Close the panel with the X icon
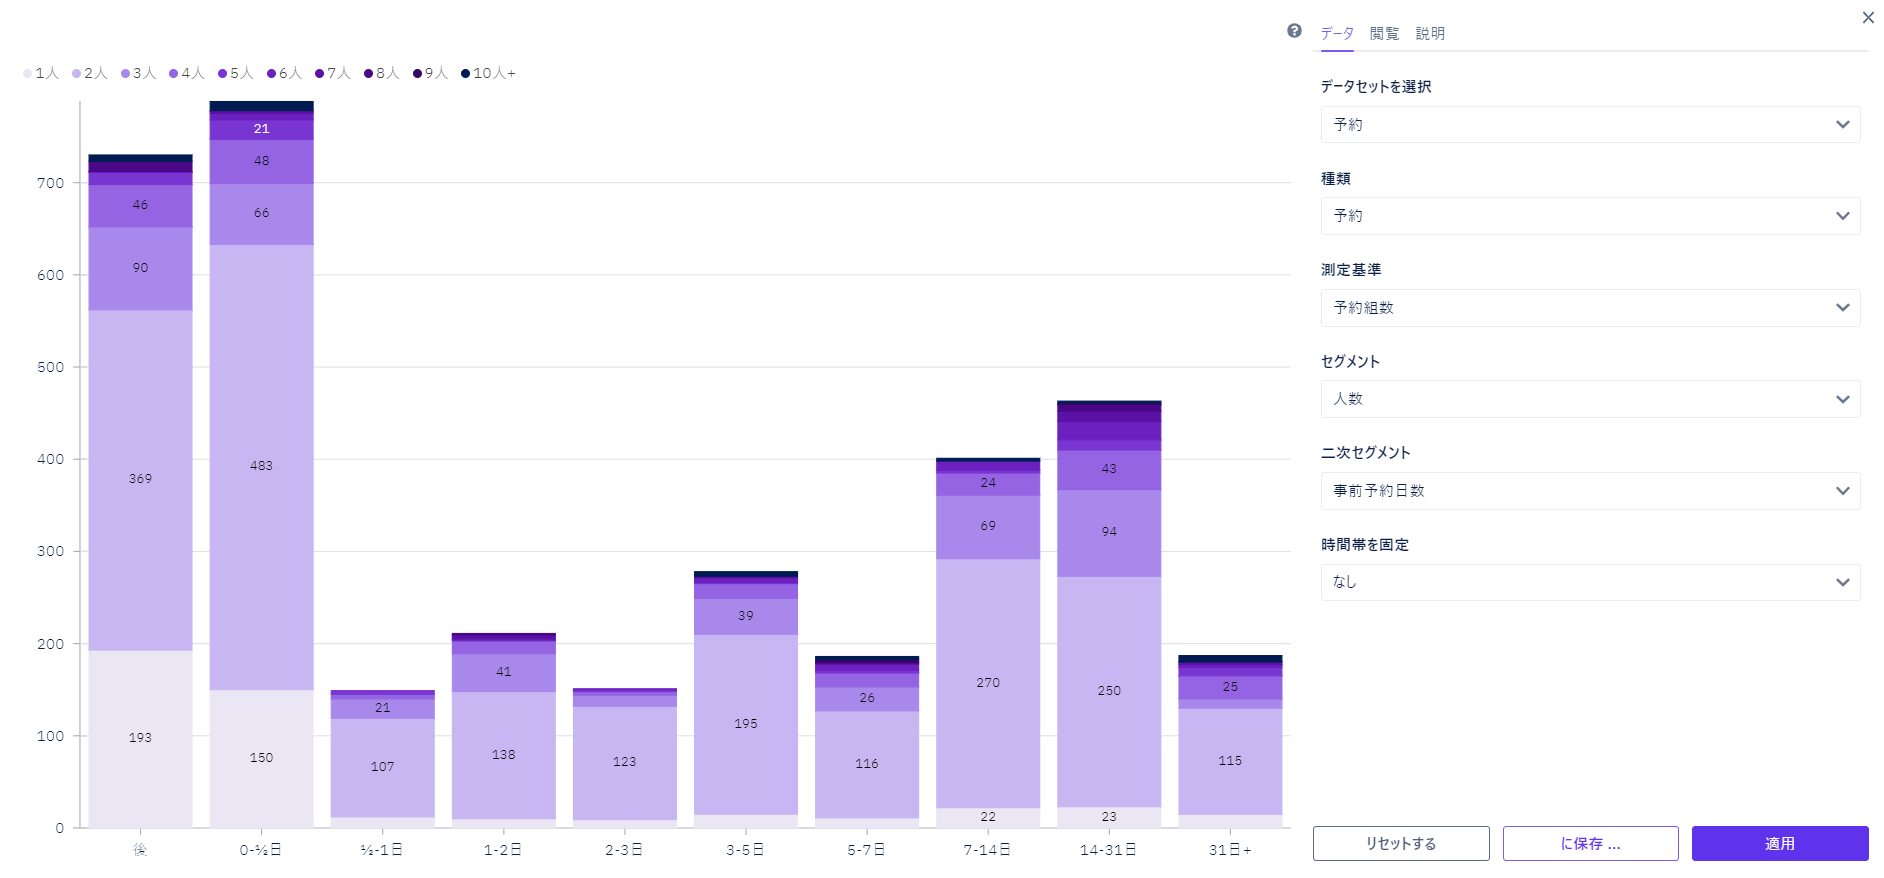 [1867, 18]
